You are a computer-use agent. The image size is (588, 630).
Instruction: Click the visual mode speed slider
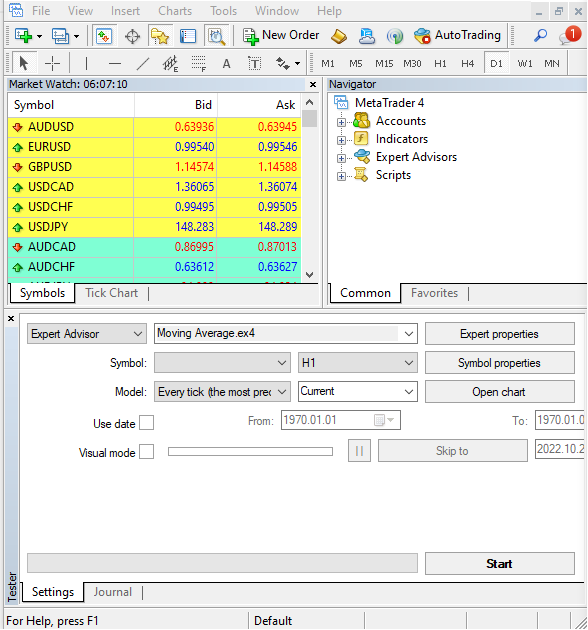pos(250,452)
